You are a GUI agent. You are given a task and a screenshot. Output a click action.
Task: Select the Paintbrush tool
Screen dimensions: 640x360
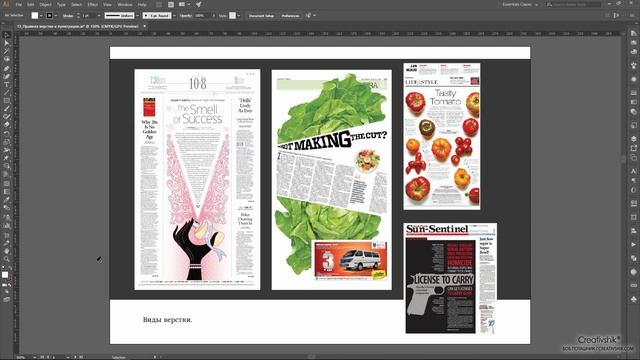pos(7,109)
